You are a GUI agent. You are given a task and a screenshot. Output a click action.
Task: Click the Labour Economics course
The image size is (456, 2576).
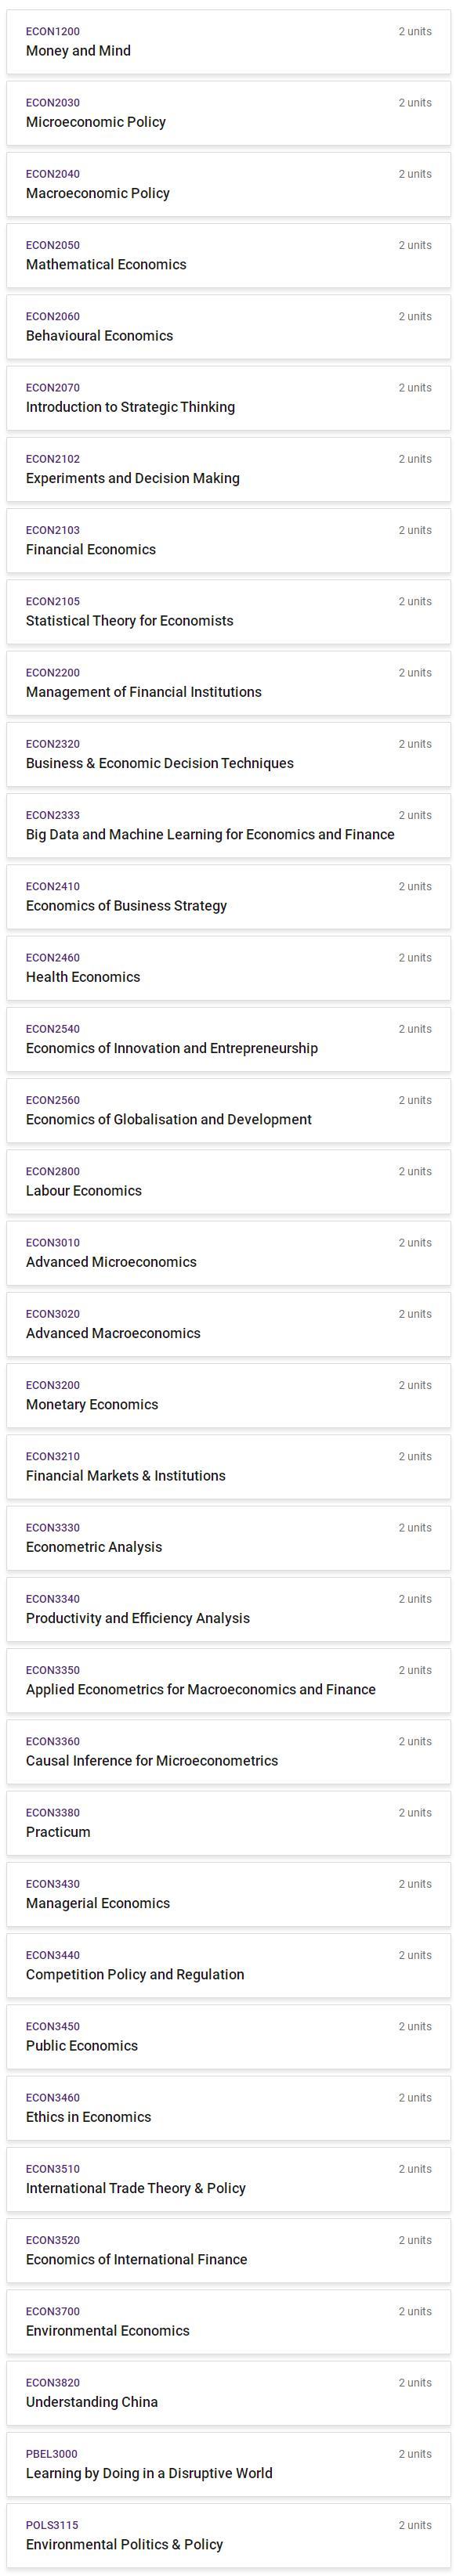228,1182
